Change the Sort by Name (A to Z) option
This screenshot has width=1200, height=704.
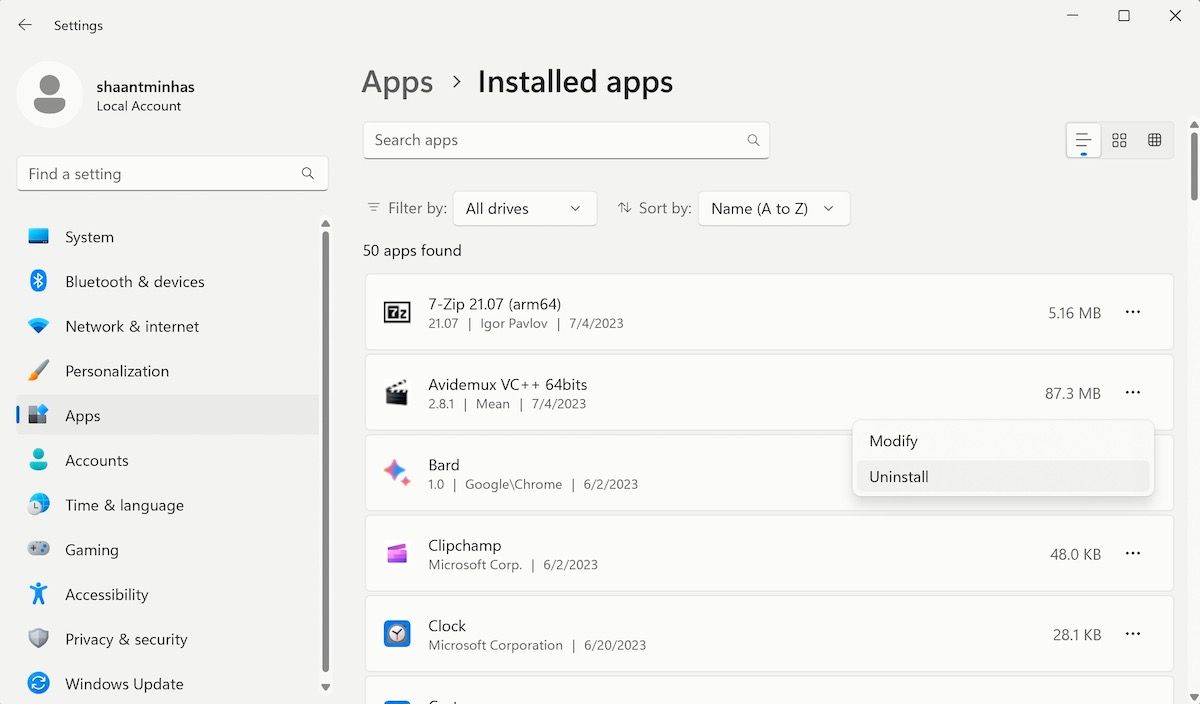click(x=773, y=208)
